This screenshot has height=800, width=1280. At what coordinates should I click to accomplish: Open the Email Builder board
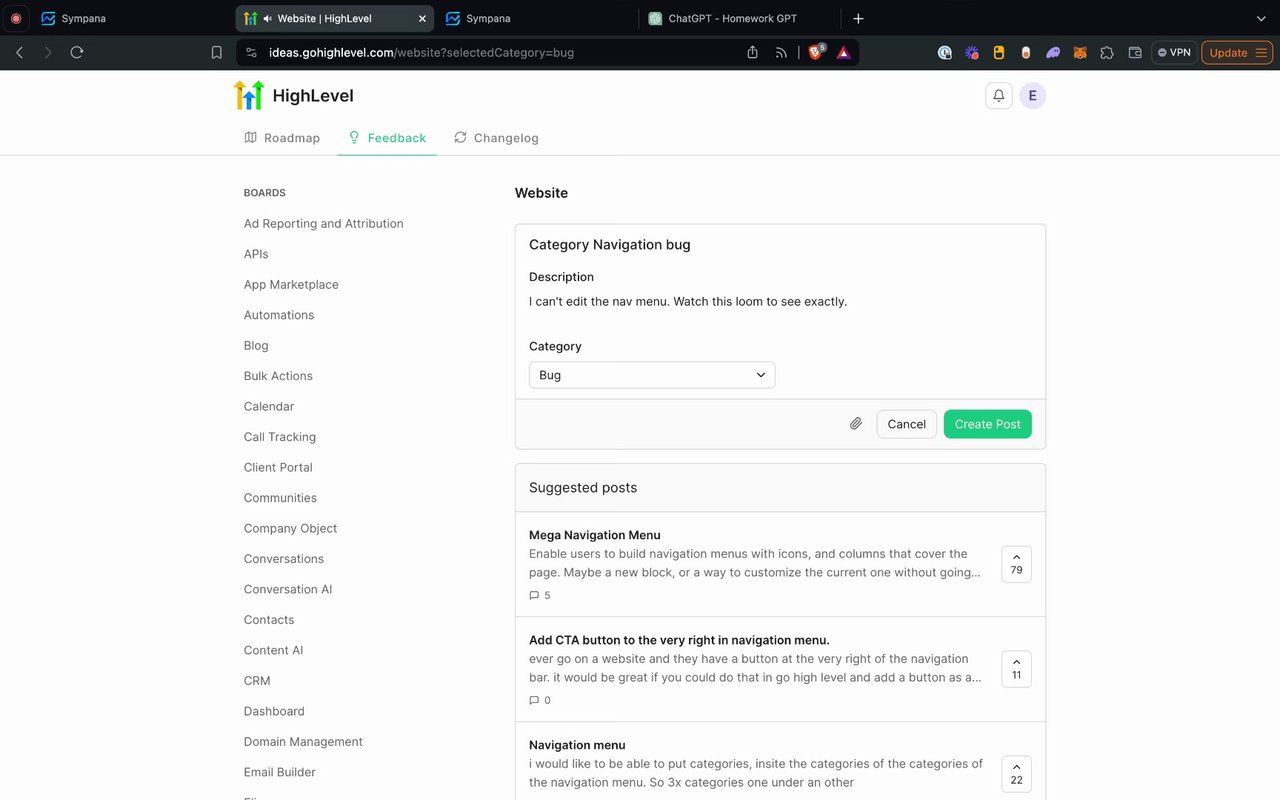[280, 773]
